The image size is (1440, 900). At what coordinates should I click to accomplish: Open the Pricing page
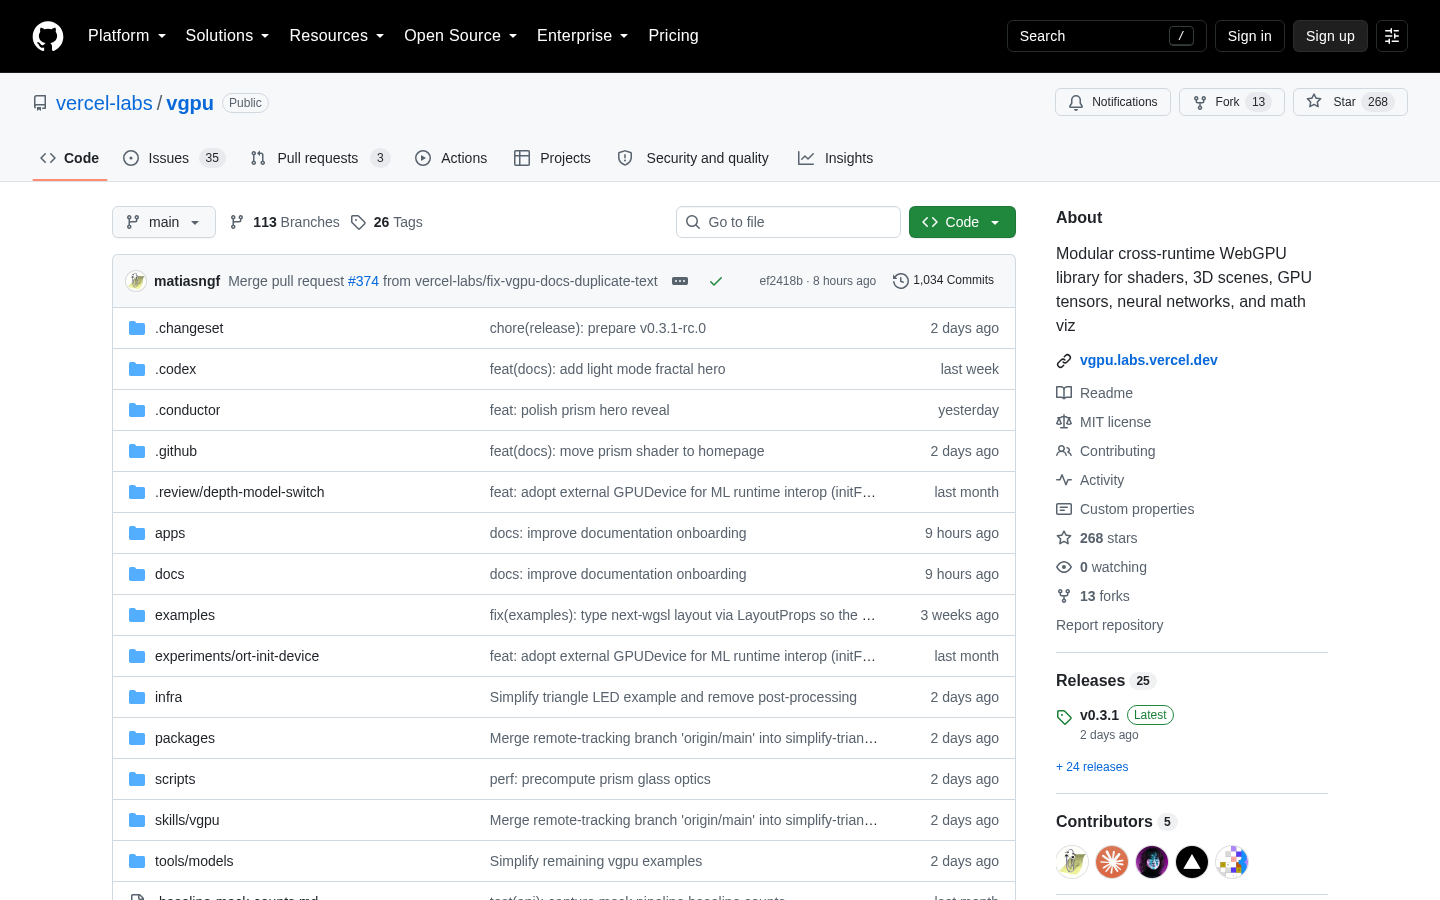(x=673, y=36)
